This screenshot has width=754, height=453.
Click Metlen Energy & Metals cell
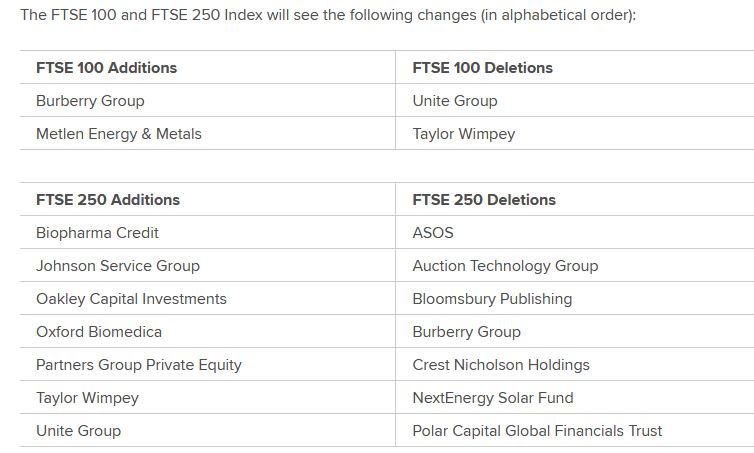pyautogui.click(x=118, y=134)
